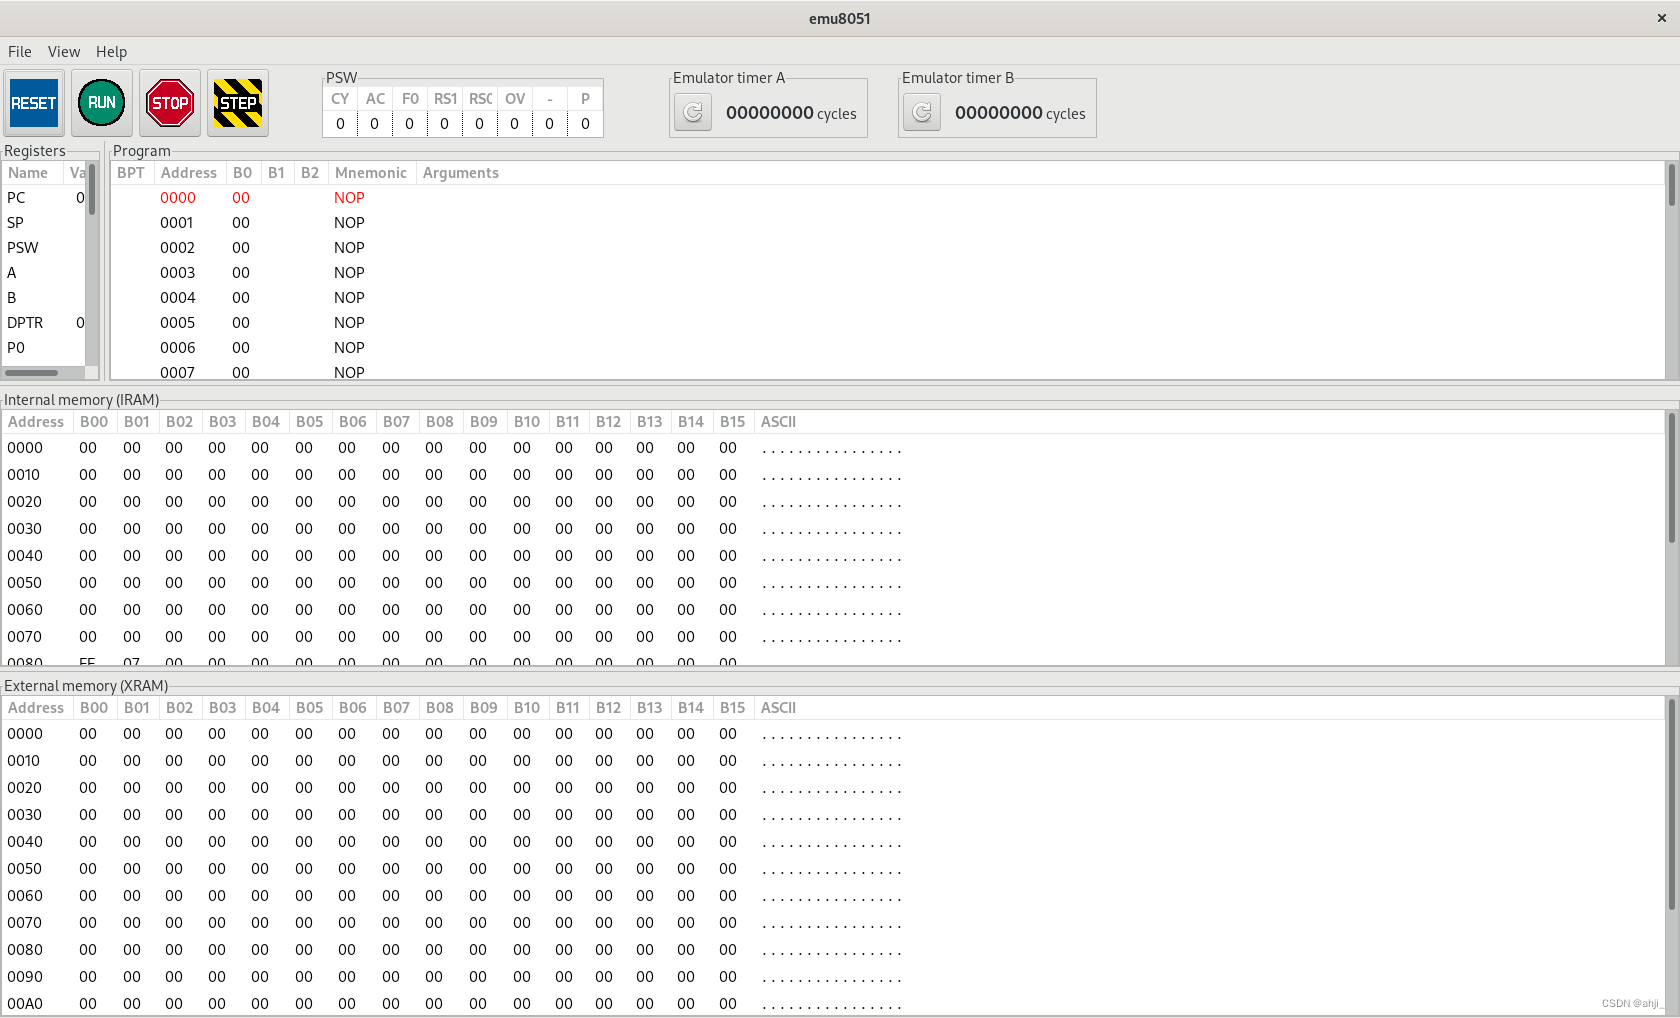This screenshot has height=1018, width=1680.
Task: Reset Emulator timer A counter
Action: [693, 113]
